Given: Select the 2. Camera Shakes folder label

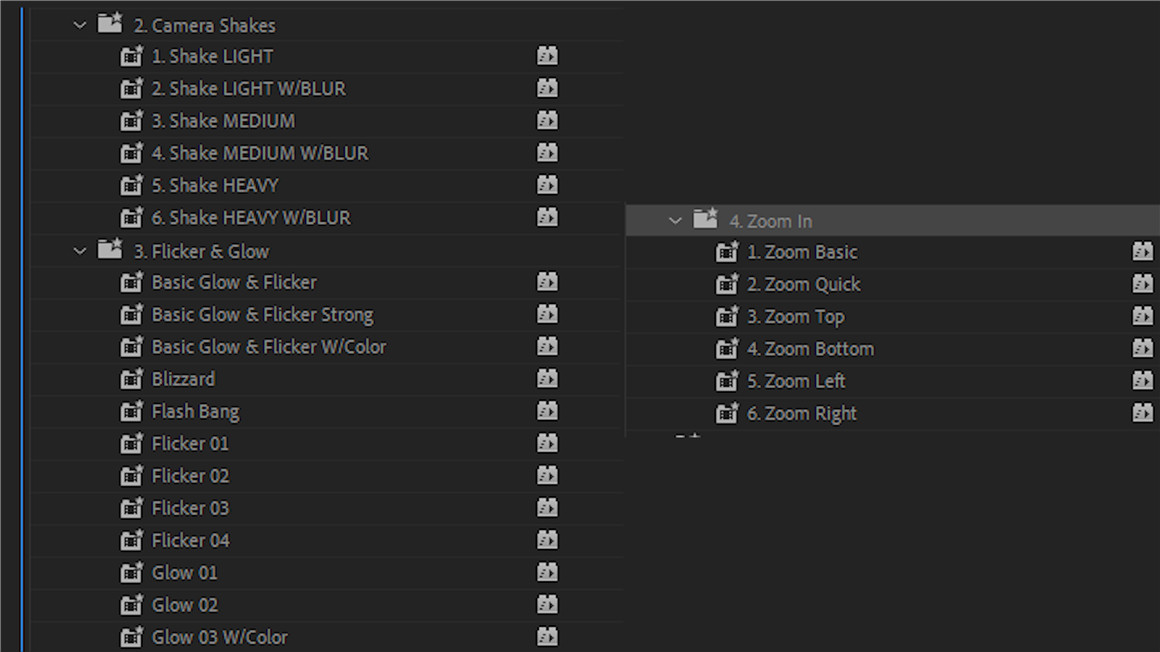Looking at the screenshot, I should [x=204, y=25].
